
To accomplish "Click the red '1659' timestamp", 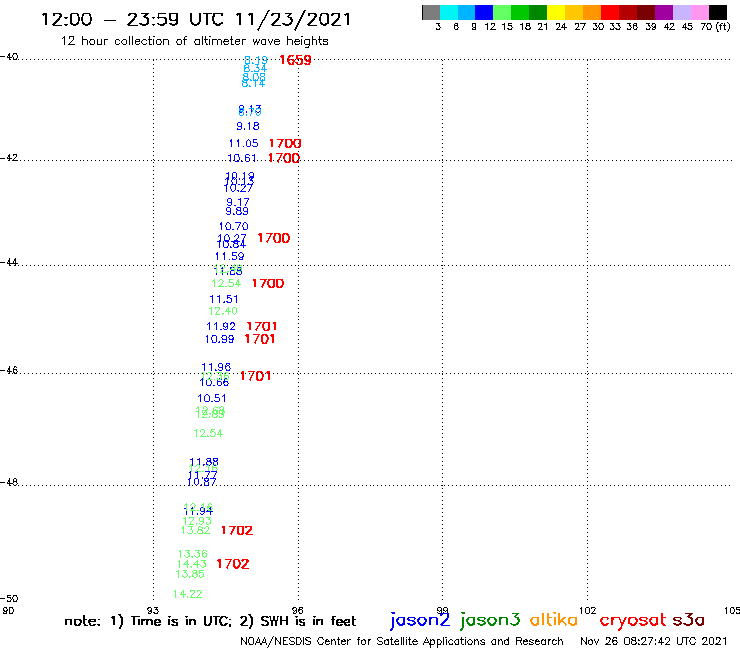I will (295, 60).
